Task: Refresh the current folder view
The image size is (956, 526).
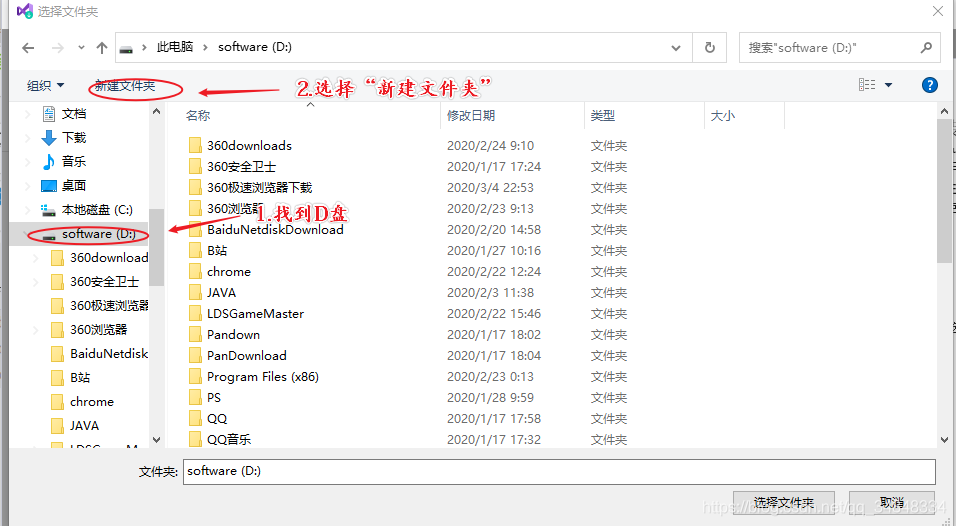Action: tap(710, 48)
